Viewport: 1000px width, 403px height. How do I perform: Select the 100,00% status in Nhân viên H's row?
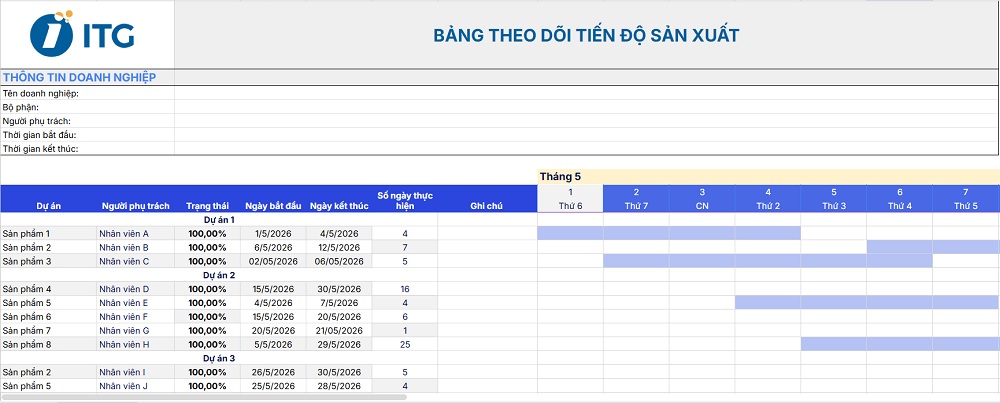[207, 344]
